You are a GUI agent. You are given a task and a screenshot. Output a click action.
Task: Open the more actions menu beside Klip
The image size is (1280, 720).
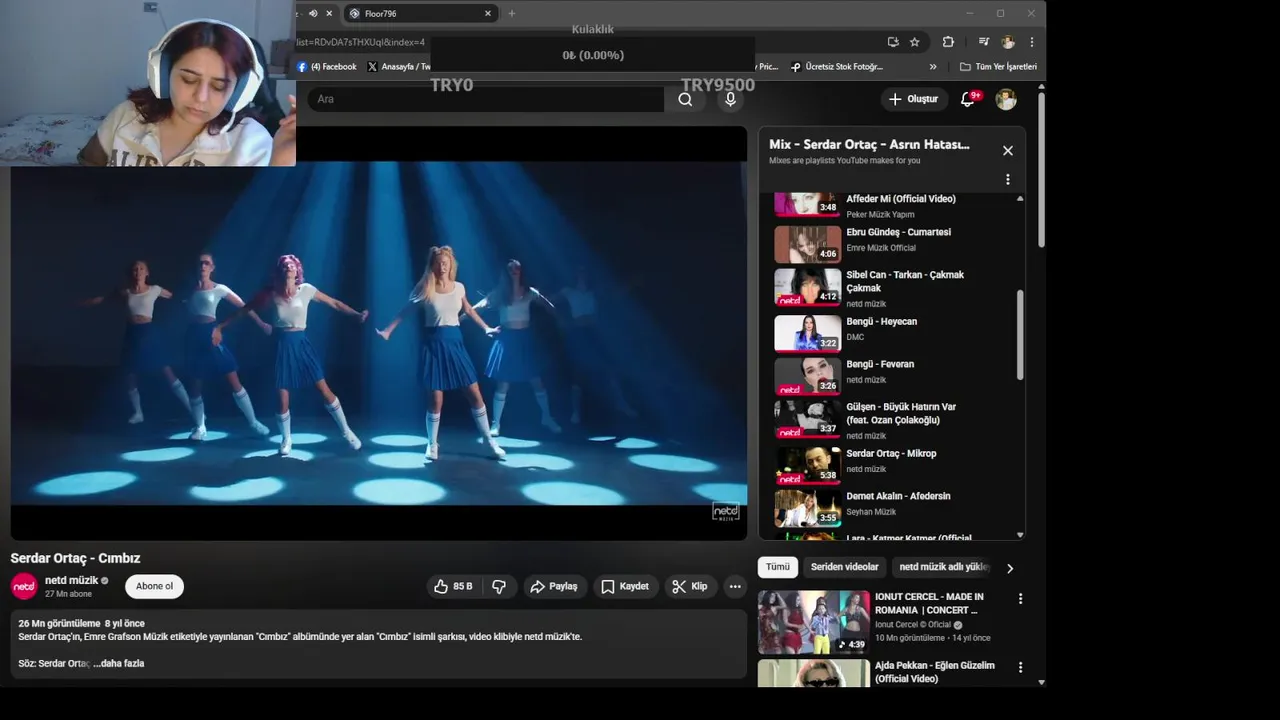(x=735, y=587)
